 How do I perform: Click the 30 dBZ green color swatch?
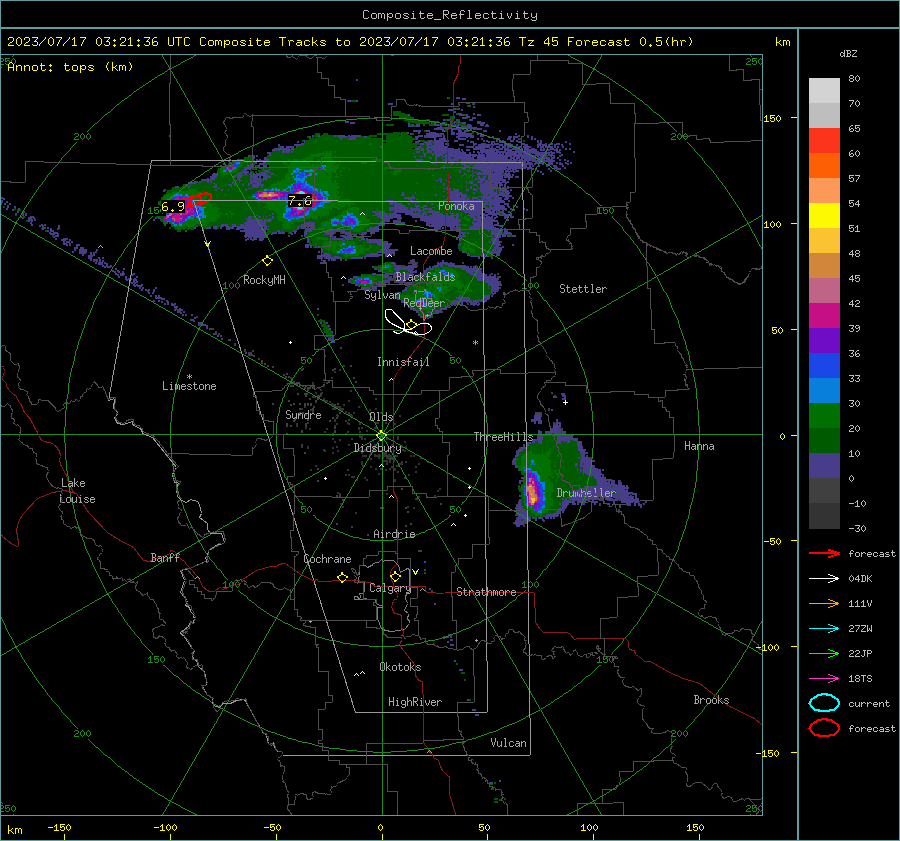tap(824, 416)
